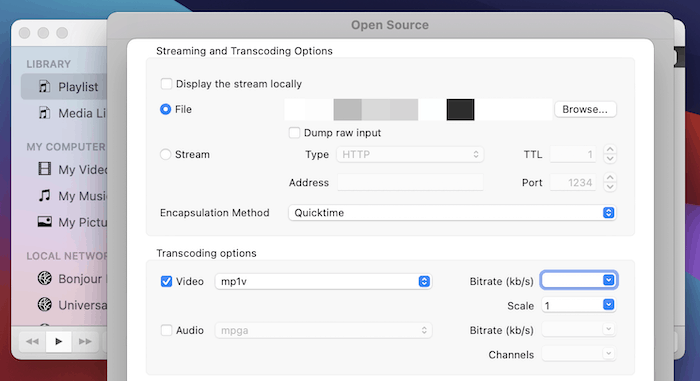
Task: Open the video Bitrate combo box arrow
Action: [608, 280]
